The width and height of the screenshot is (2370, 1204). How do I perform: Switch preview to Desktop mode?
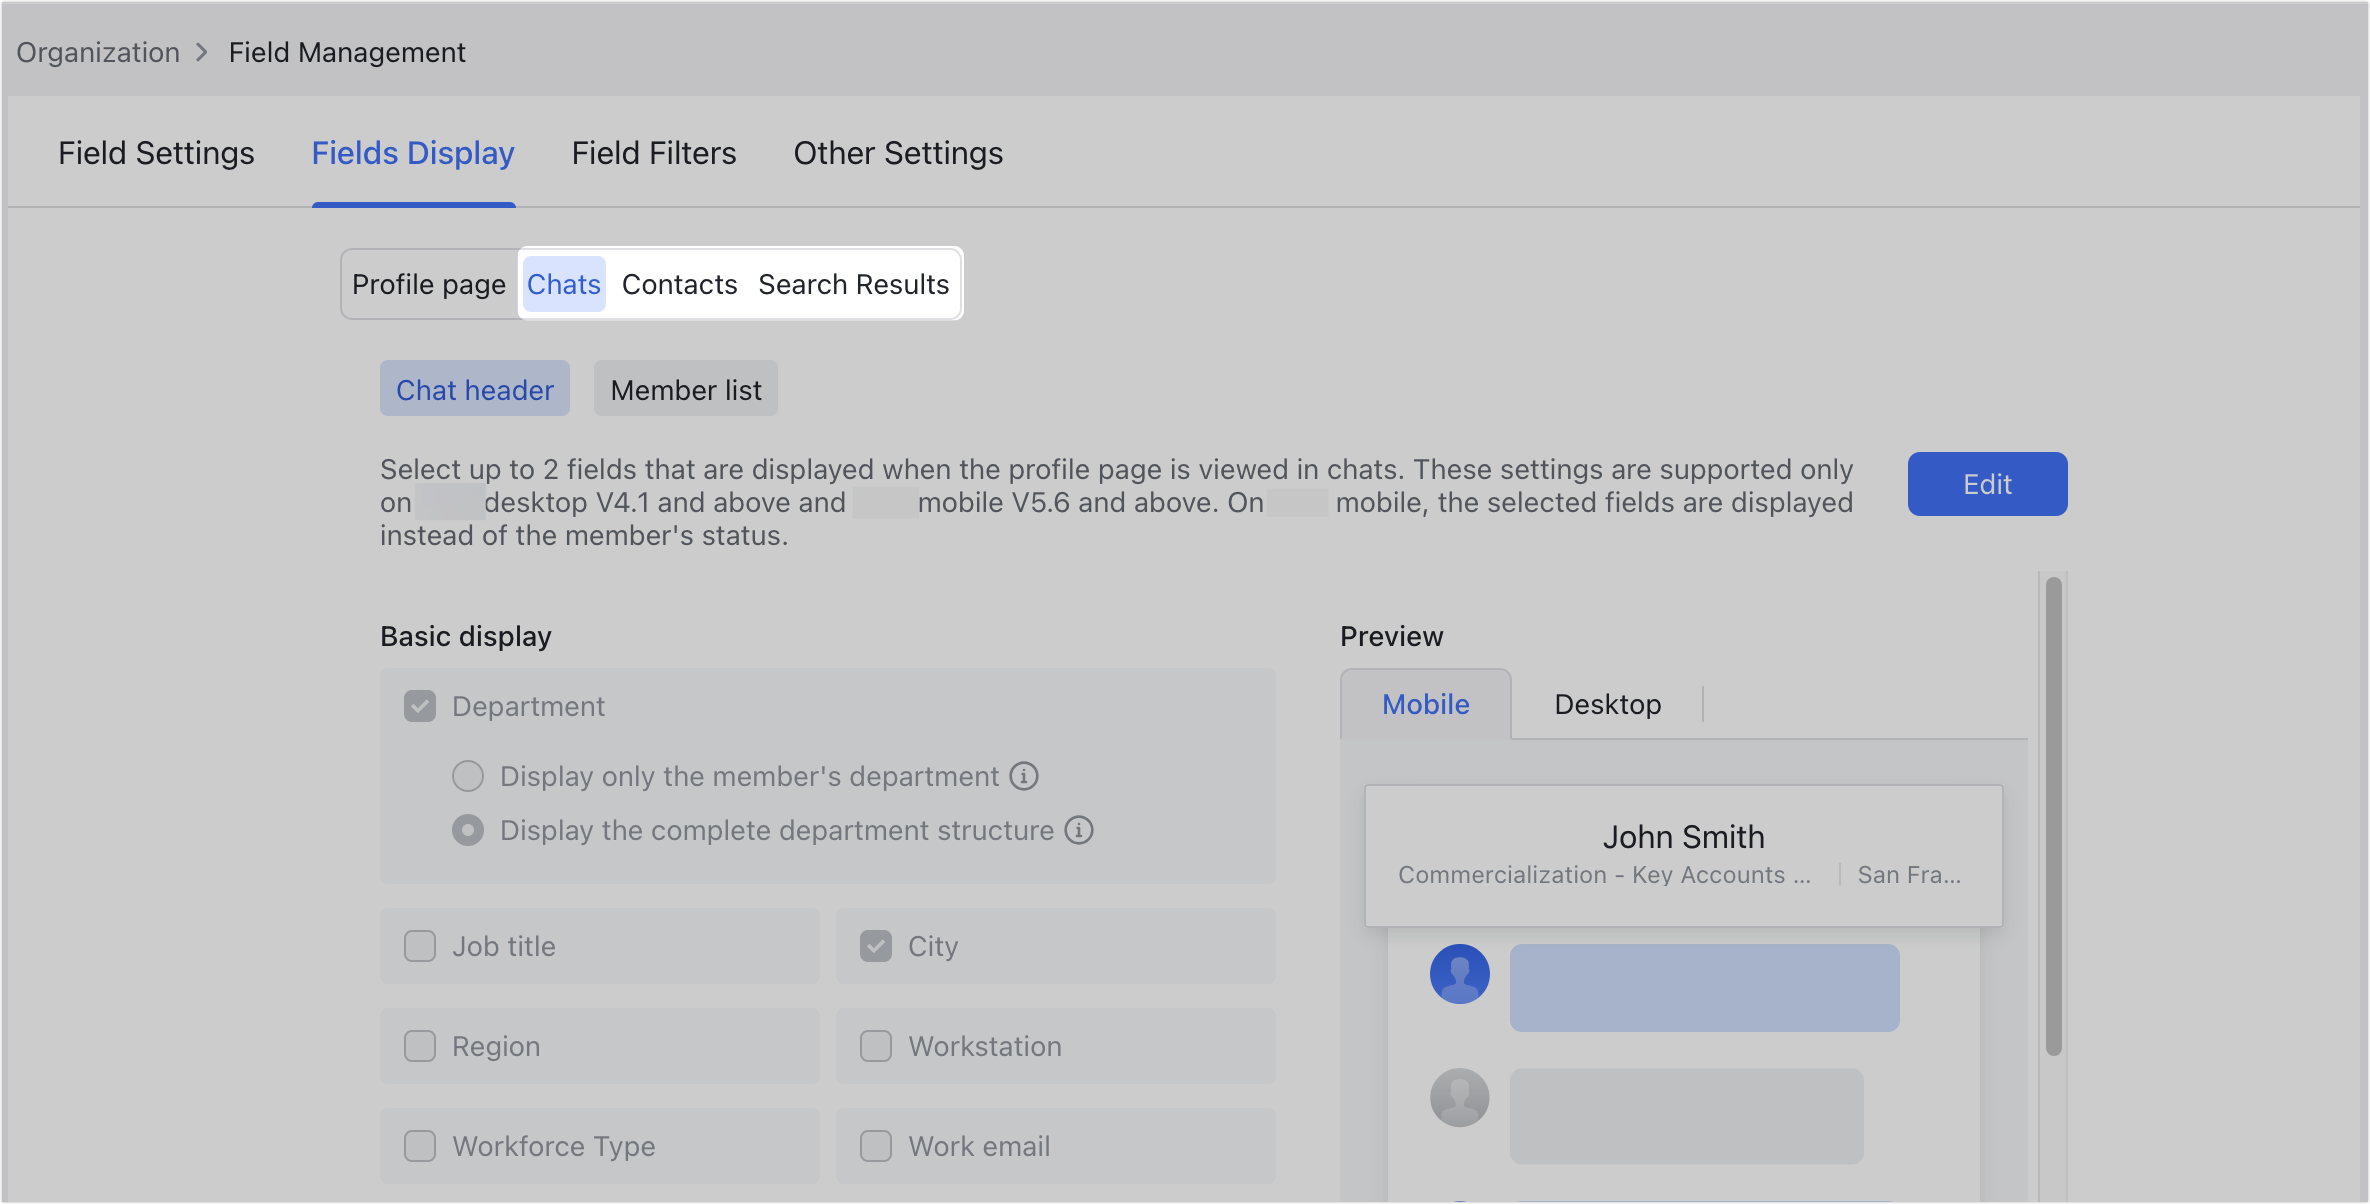click(1606, 704)
